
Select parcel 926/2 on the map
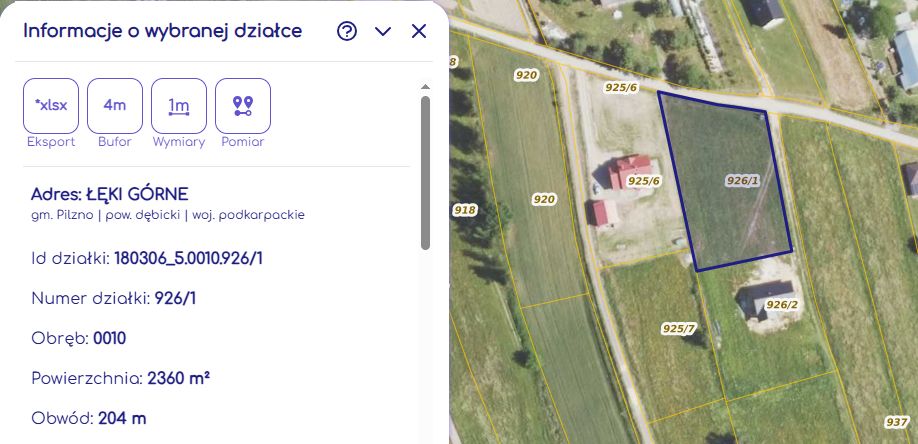pos(782,305)
